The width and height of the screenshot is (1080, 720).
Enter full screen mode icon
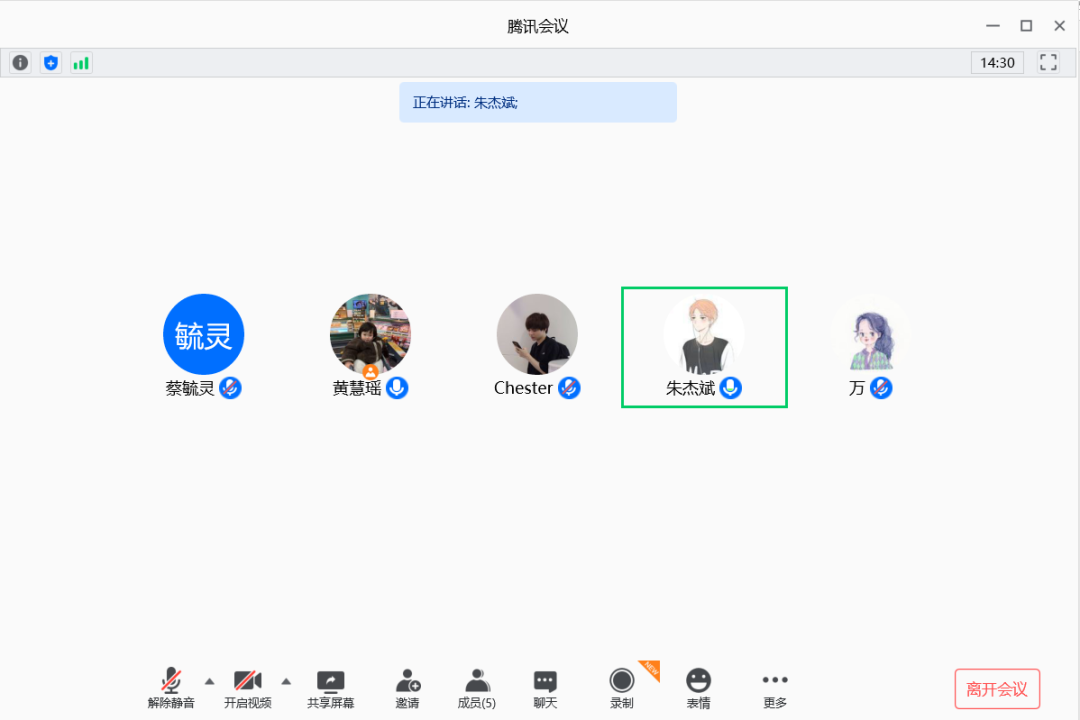(1048, 63)
